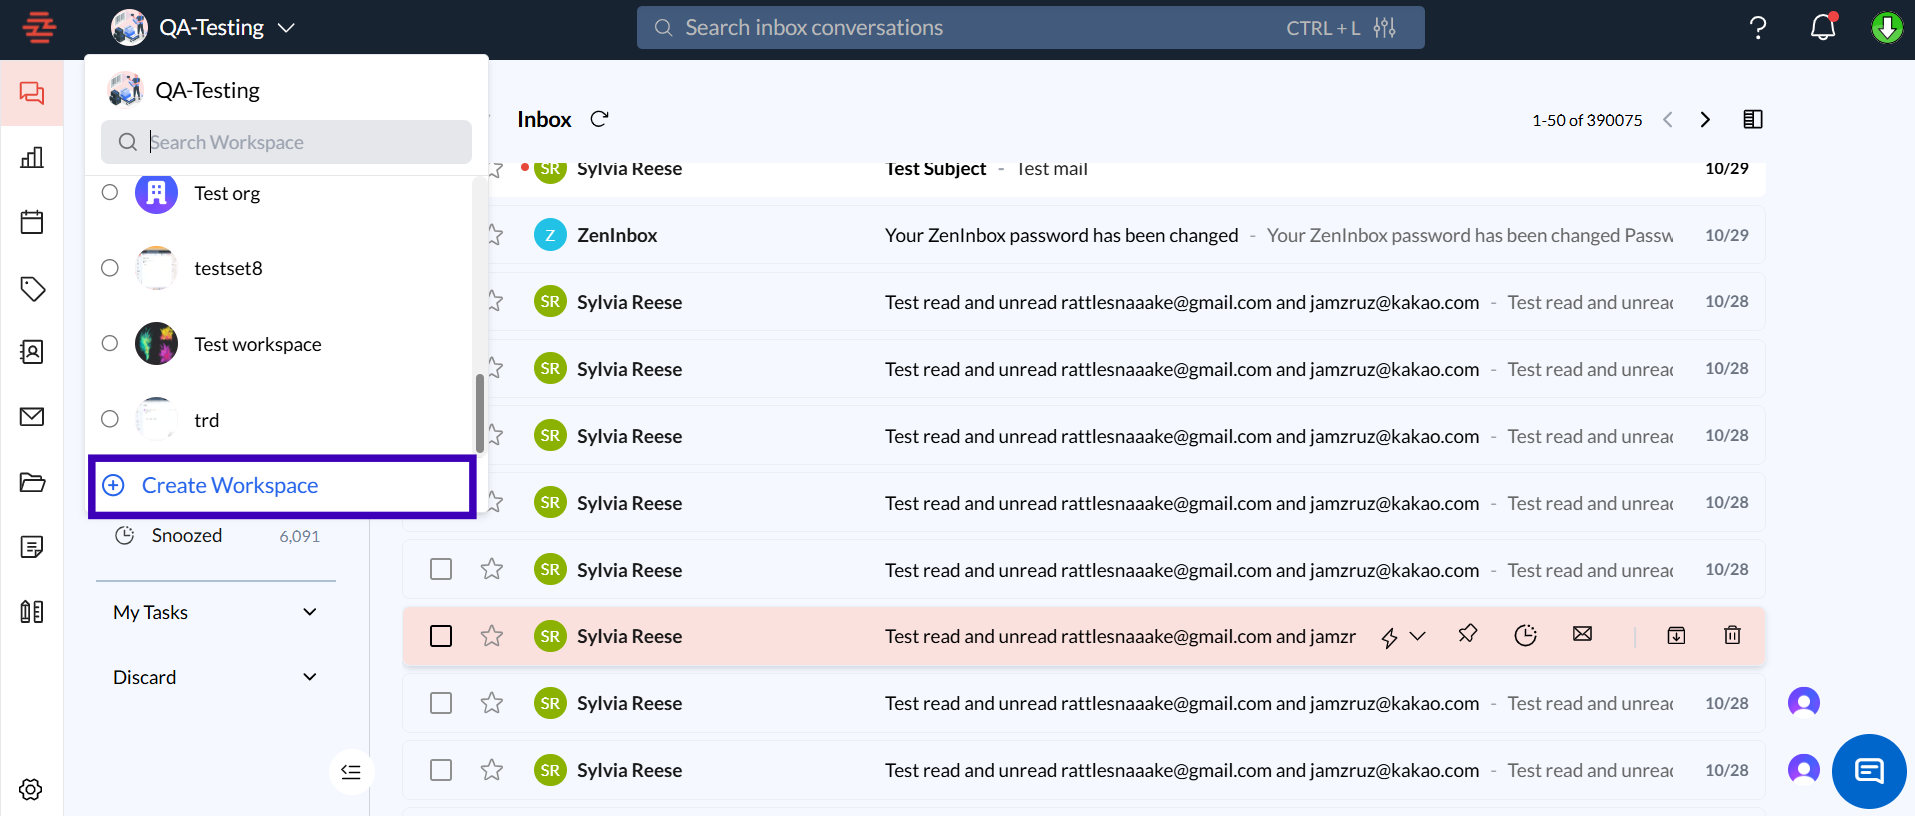Open the notifications bell
The width and height of the screenshot is (1915, 816).
(1822, 28)
